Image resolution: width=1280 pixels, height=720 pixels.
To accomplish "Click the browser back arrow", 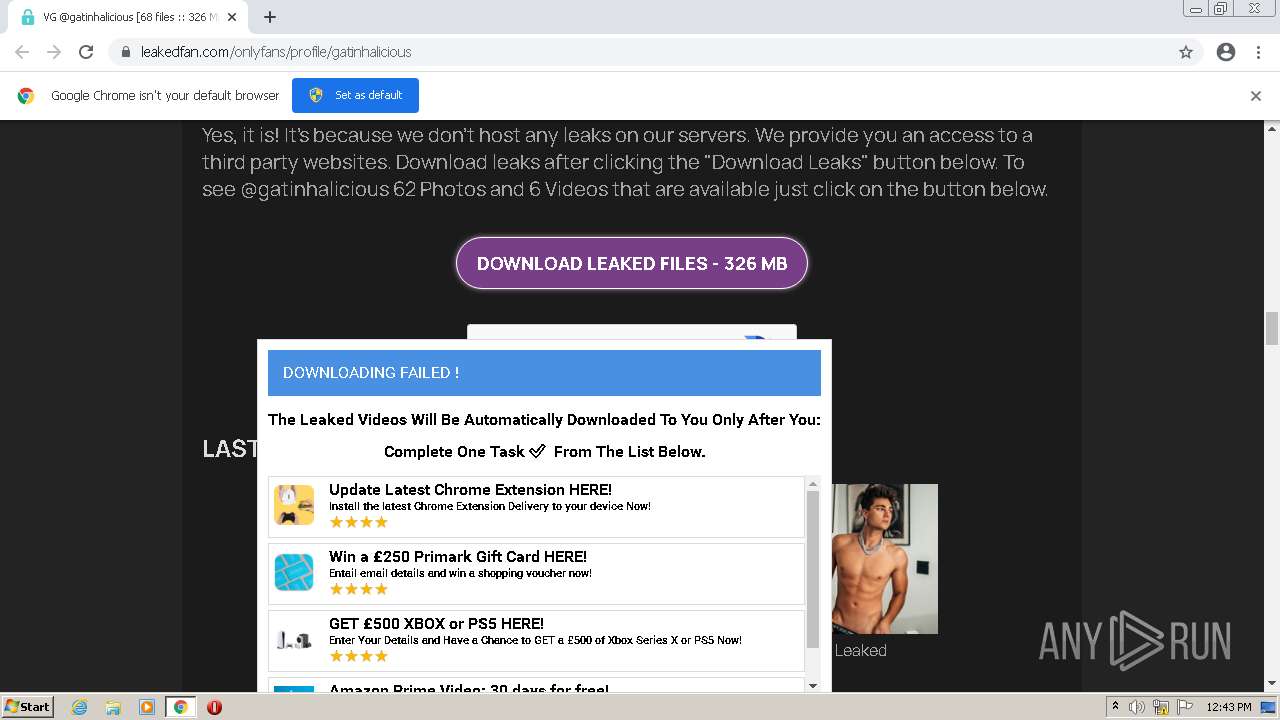I will coord(22,52).
